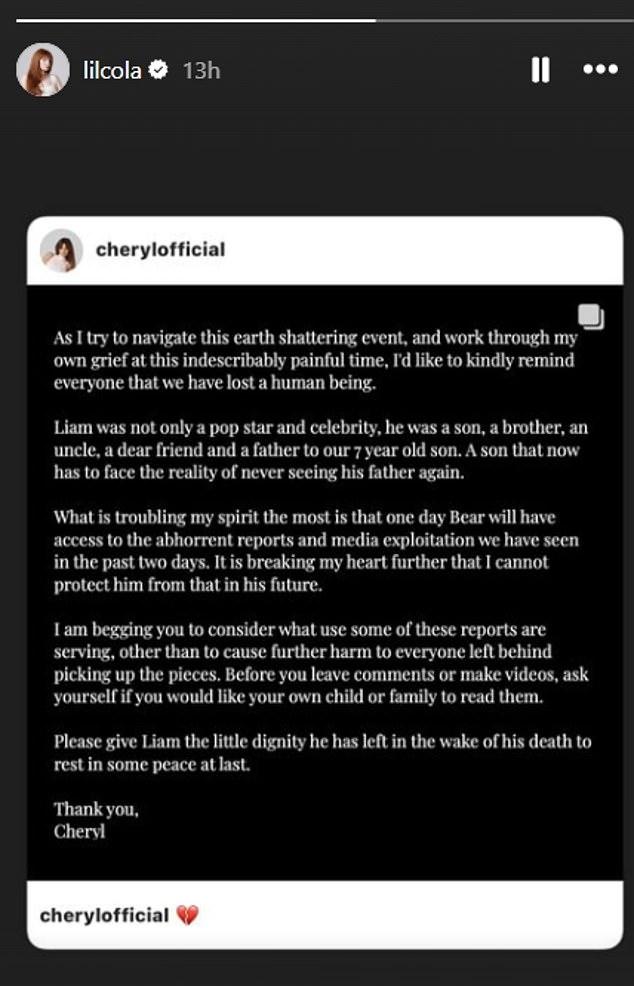634x986 pixels.
Task: Click the verified badge beside lilcola
Action: (x=158, y=70)
